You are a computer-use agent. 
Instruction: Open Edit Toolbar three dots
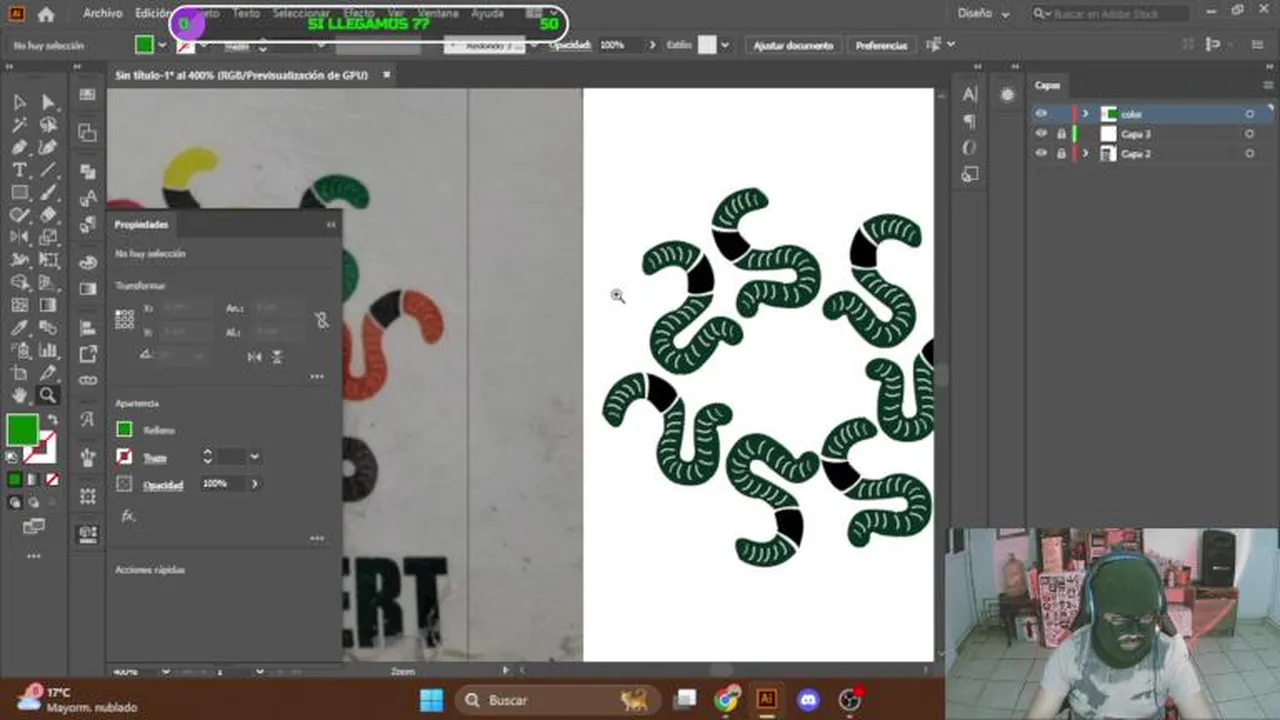pos(33,556)
